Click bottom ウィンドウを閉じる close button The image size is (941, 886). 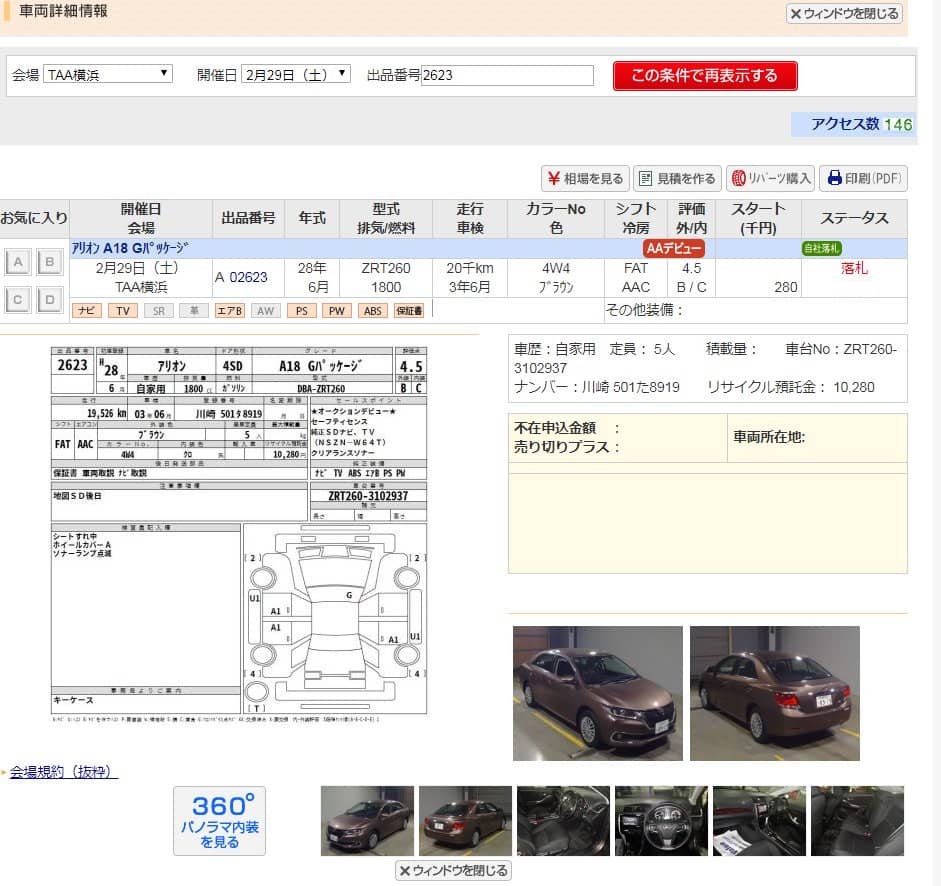[453, 871]
